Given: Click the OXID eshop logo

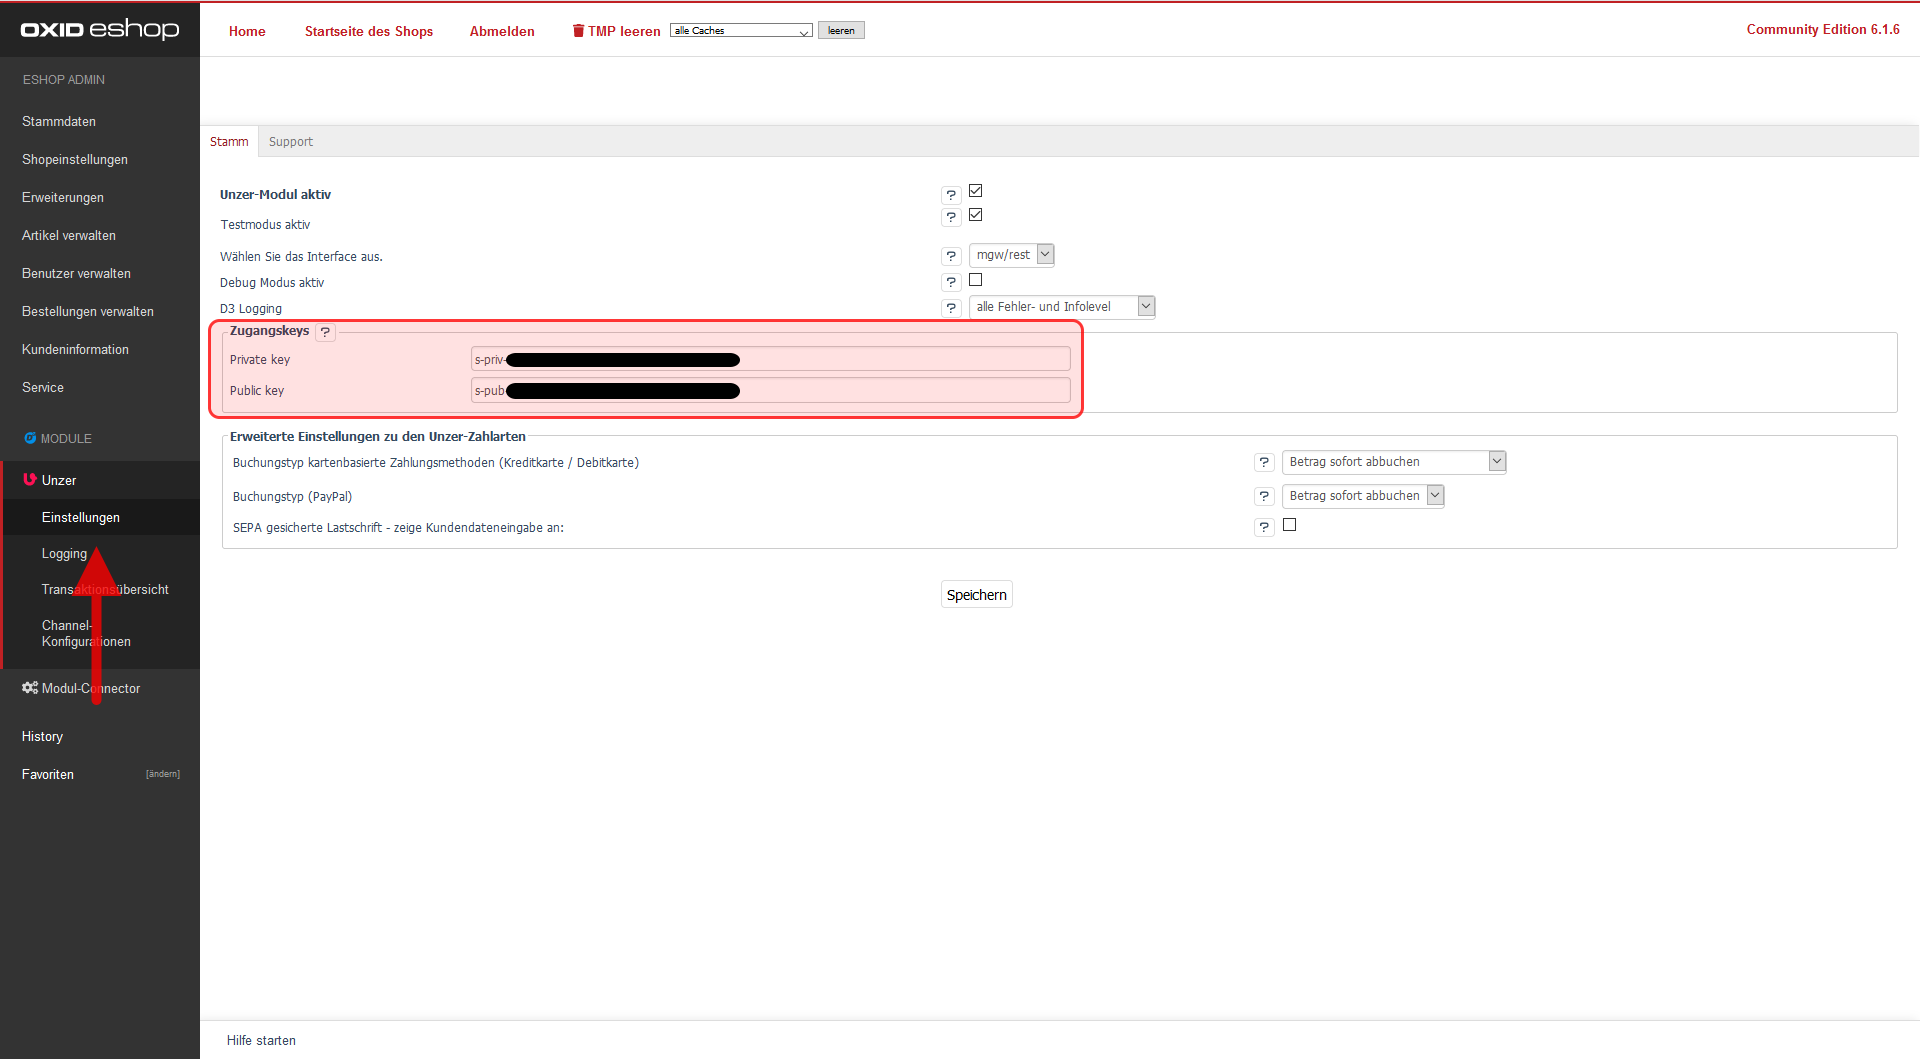Looking at the screenshot, I should pos(100,29).
